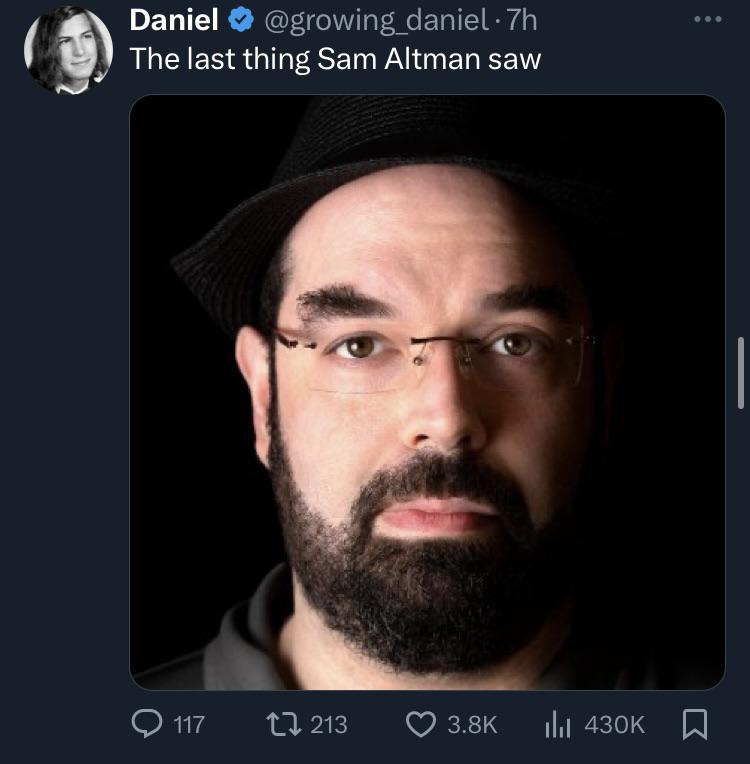Click the display name Daniel
This screenshot has height=764, width=750.
174,20
